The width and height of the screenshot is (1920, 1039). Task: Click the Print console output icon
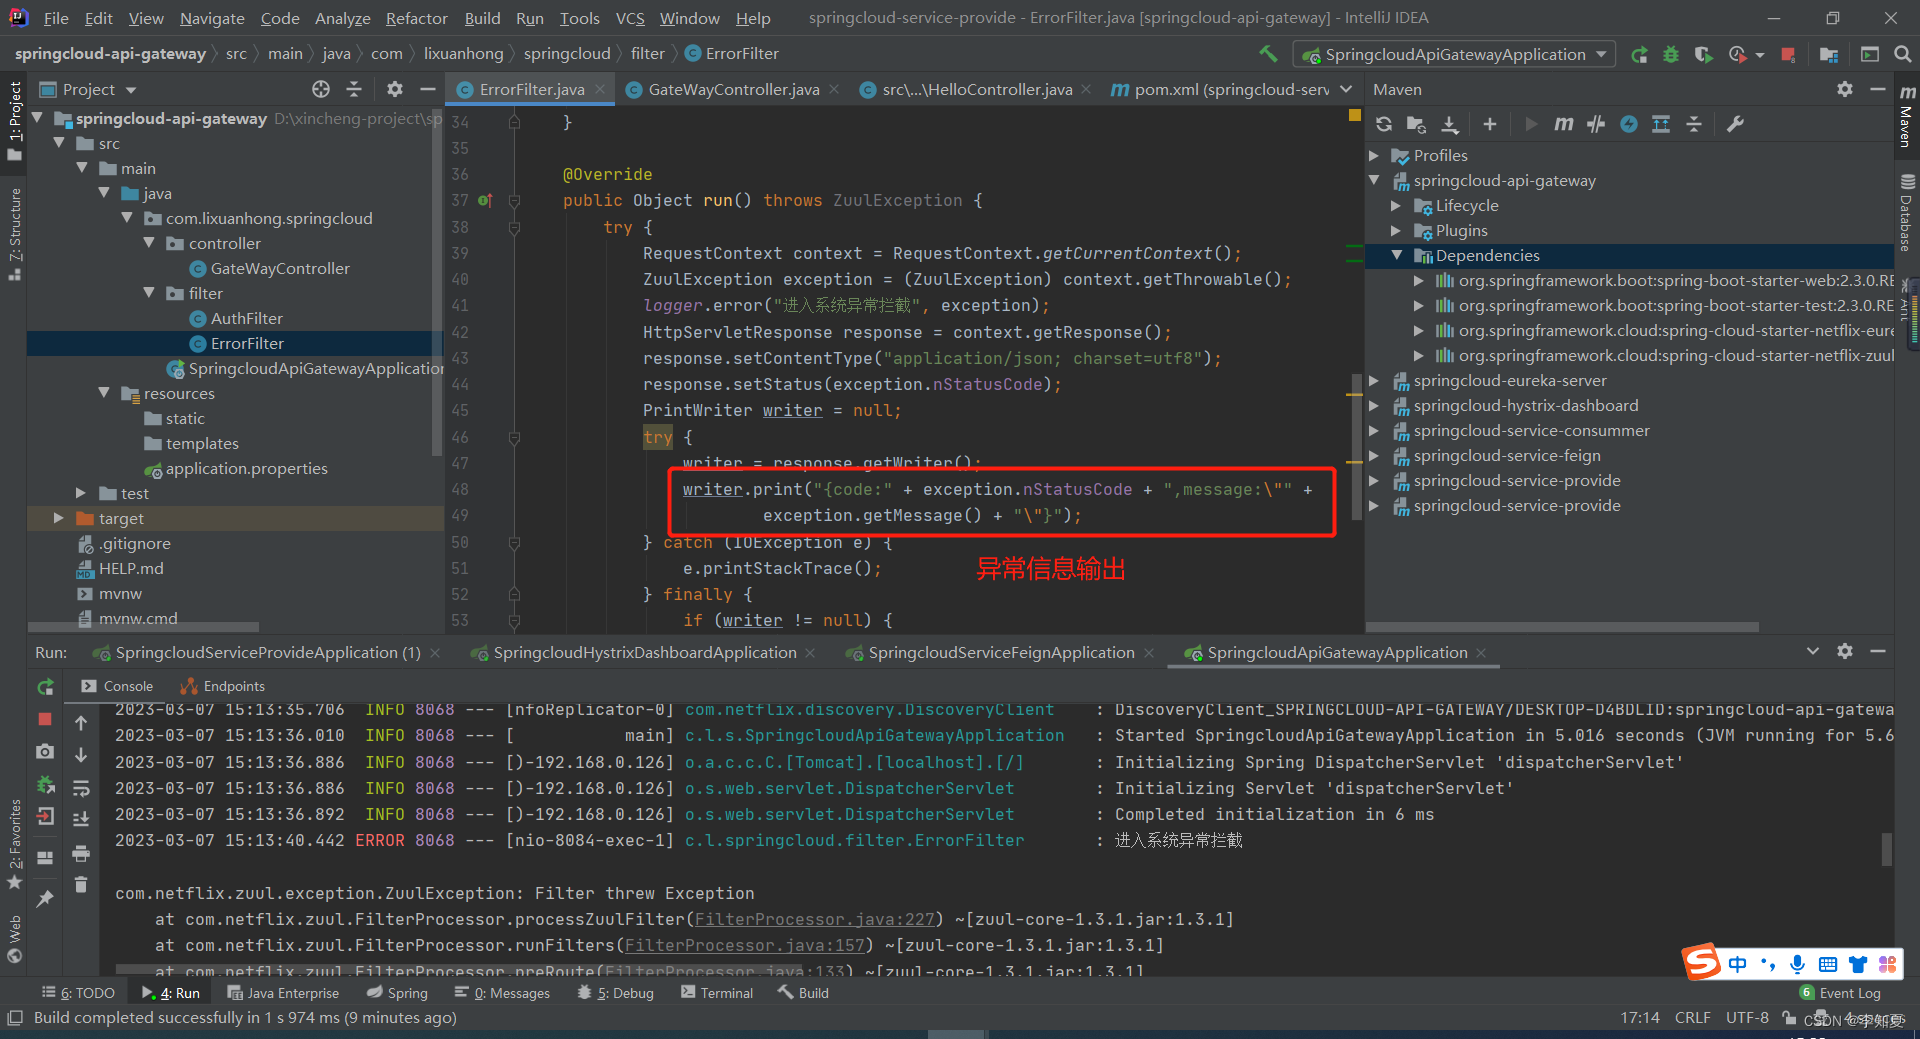coord(81,853)
